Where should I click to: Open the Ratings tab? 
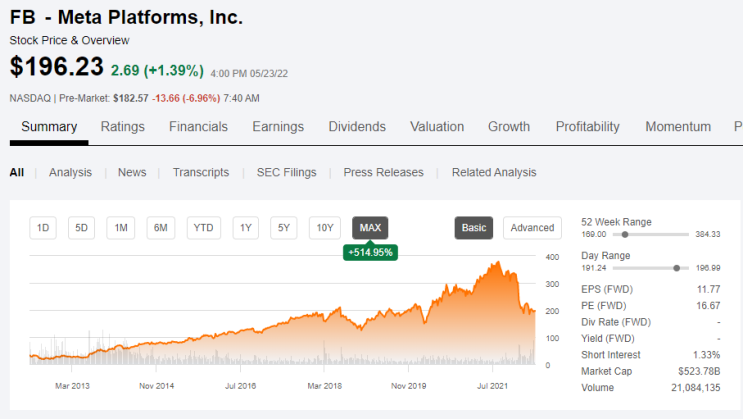click(122, 127)
